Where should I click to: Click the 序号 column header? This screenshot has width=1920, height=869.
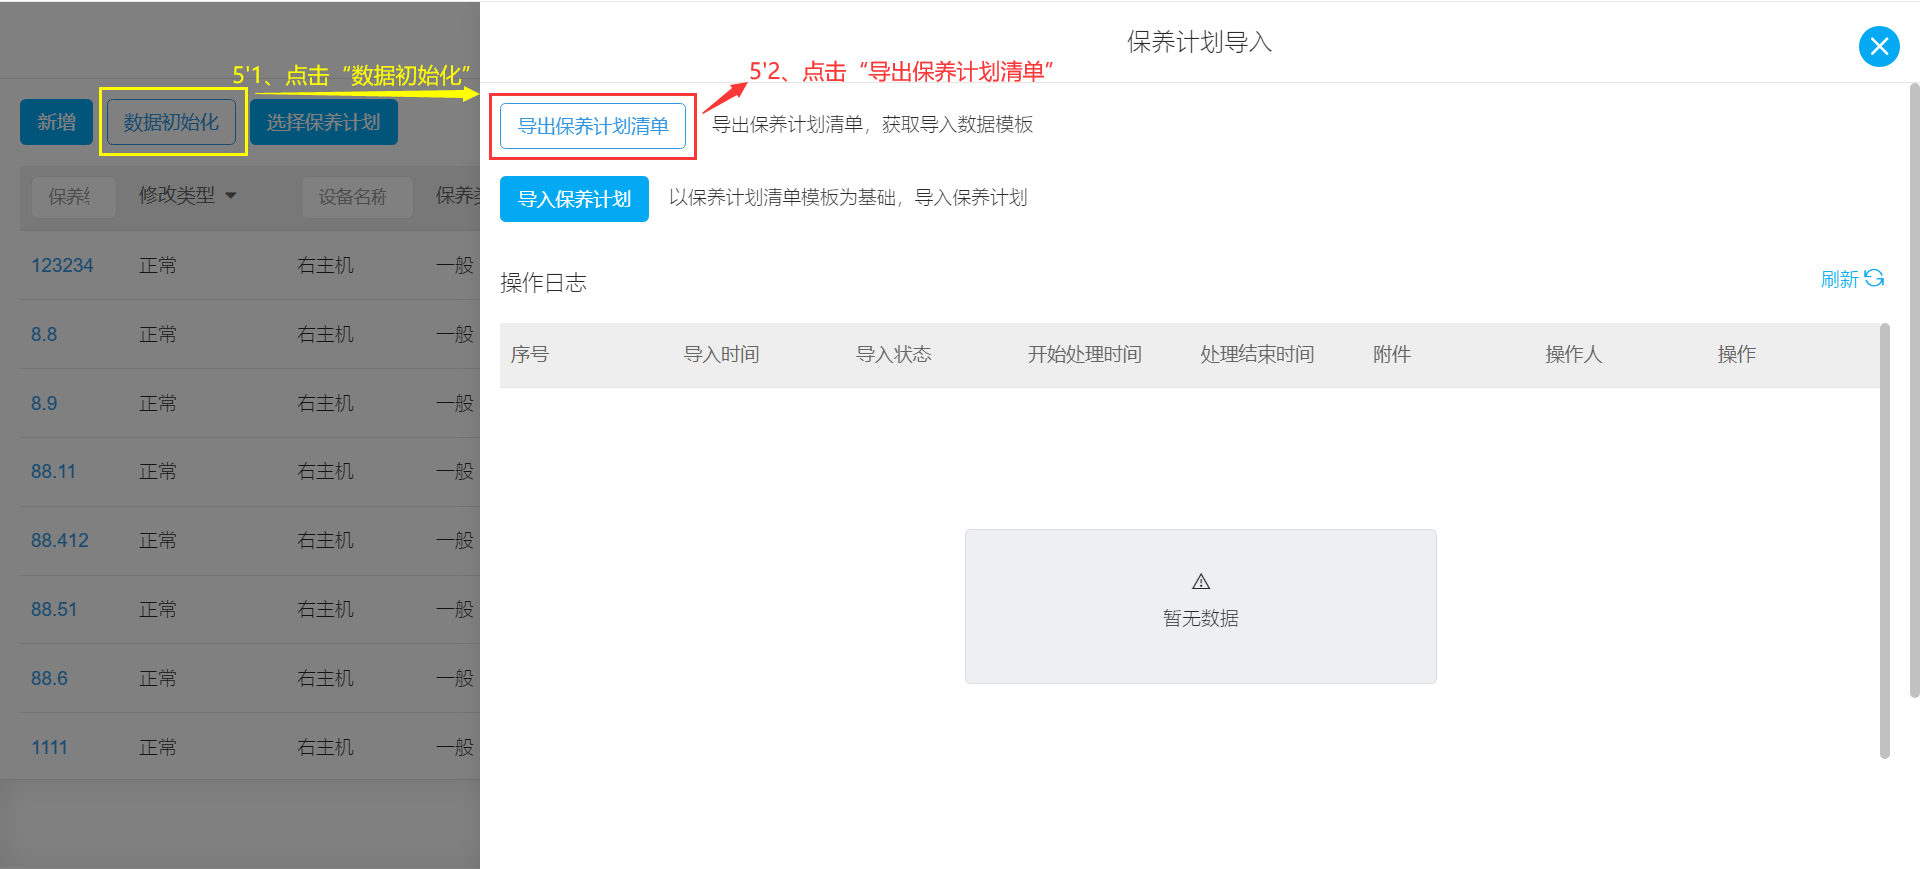[x=530, y=354]
